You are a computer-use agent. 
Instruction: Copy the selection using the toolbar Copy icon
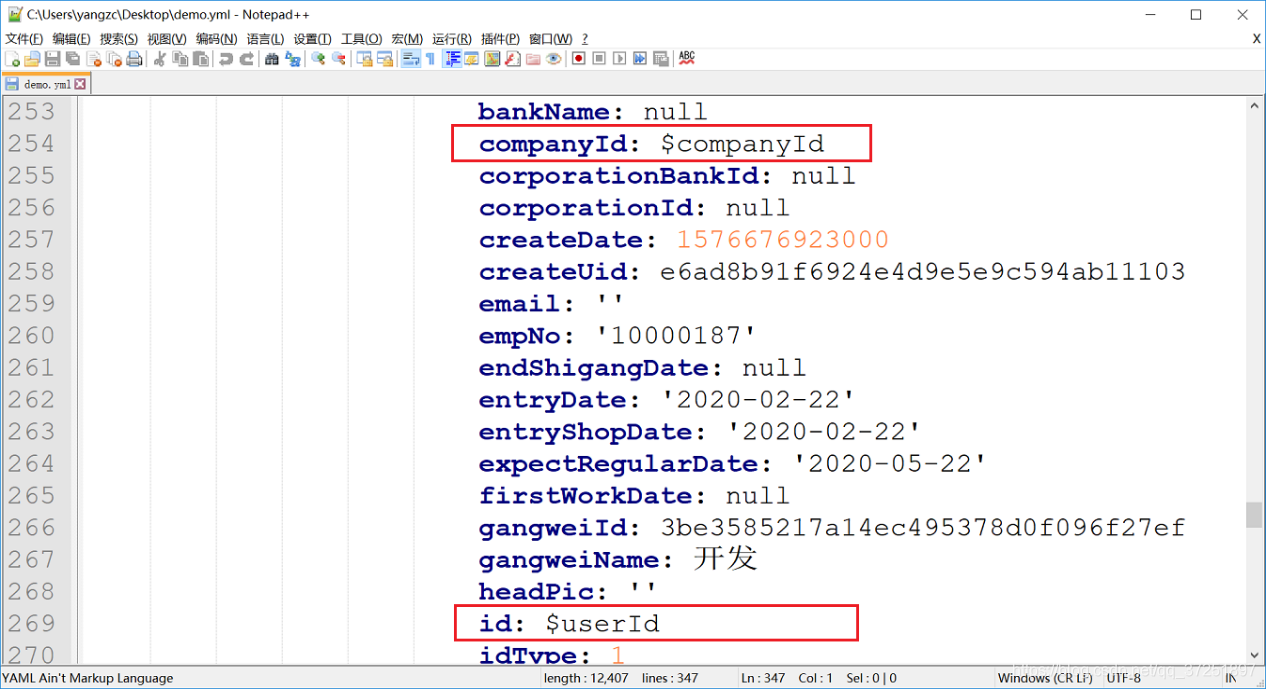point(180,59)
